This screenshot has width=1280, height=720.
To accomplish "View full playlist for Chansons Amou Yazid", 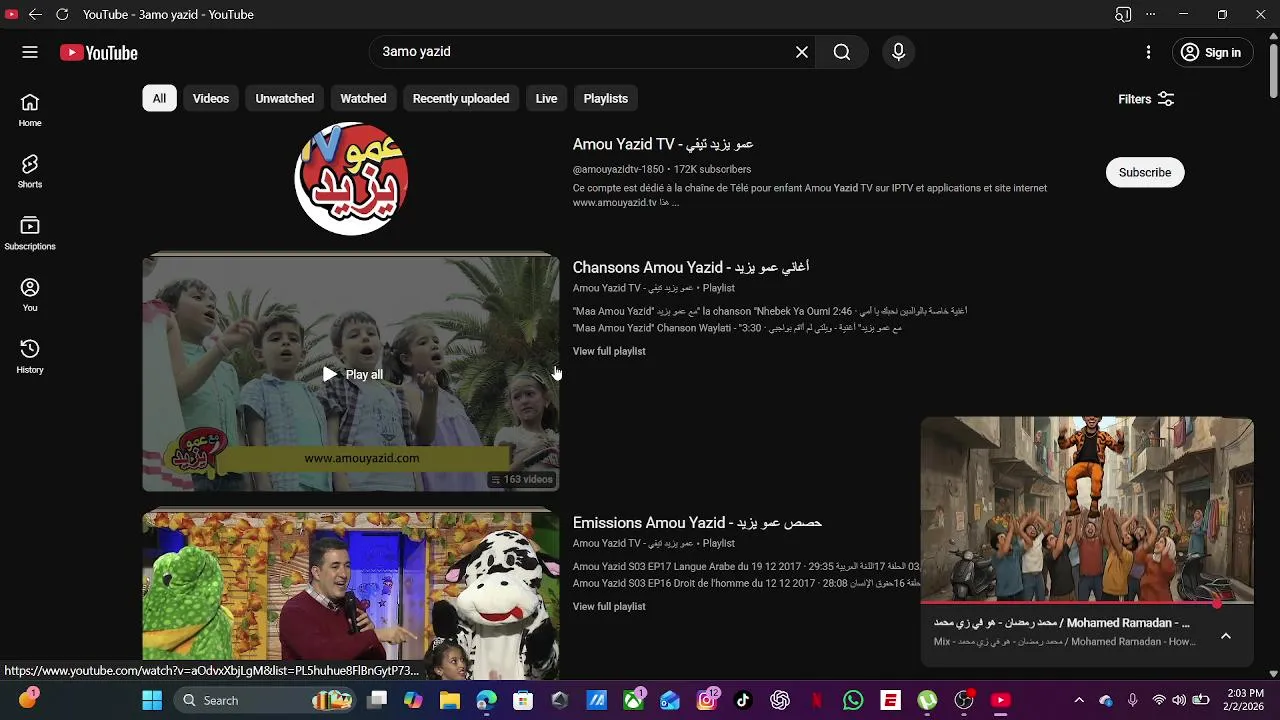I will (x=609, y=351).
